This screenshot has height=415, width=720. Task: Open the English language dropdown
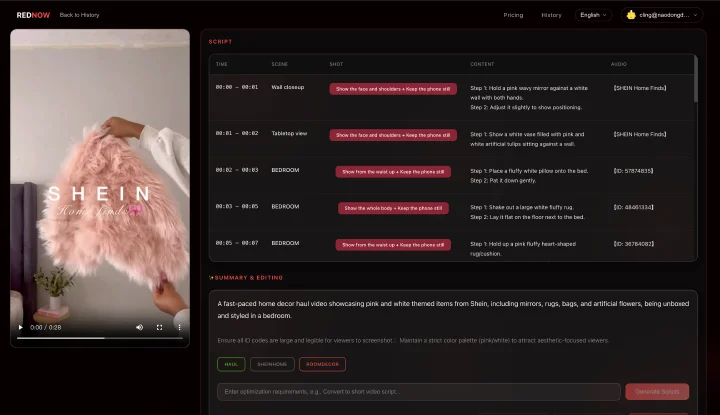coord(593,15)
